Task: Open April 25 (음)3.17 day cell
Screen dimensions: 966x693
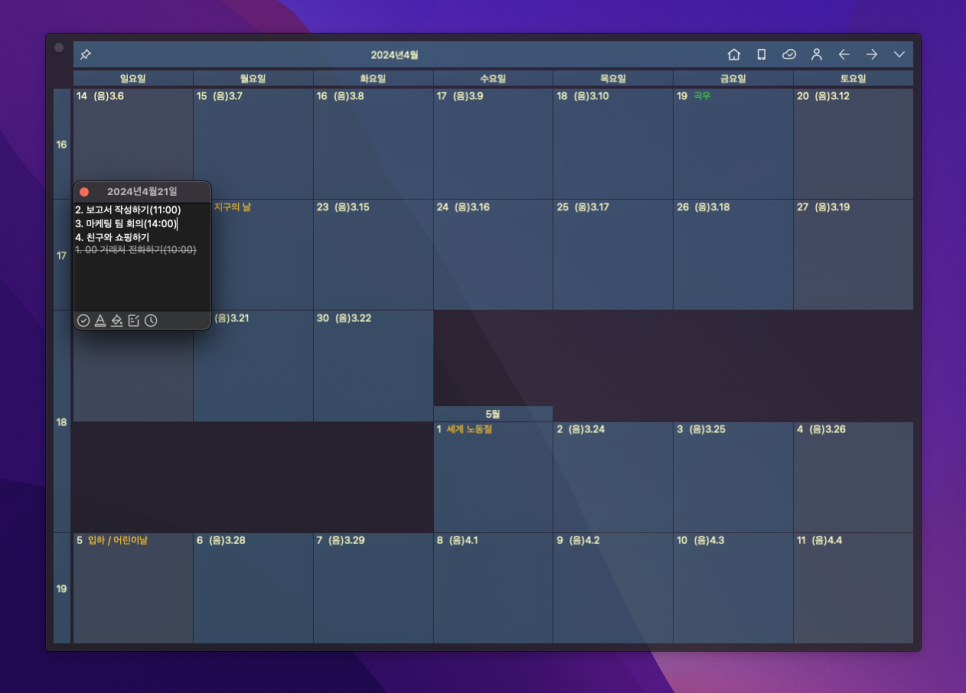Action: coord(613,255)
